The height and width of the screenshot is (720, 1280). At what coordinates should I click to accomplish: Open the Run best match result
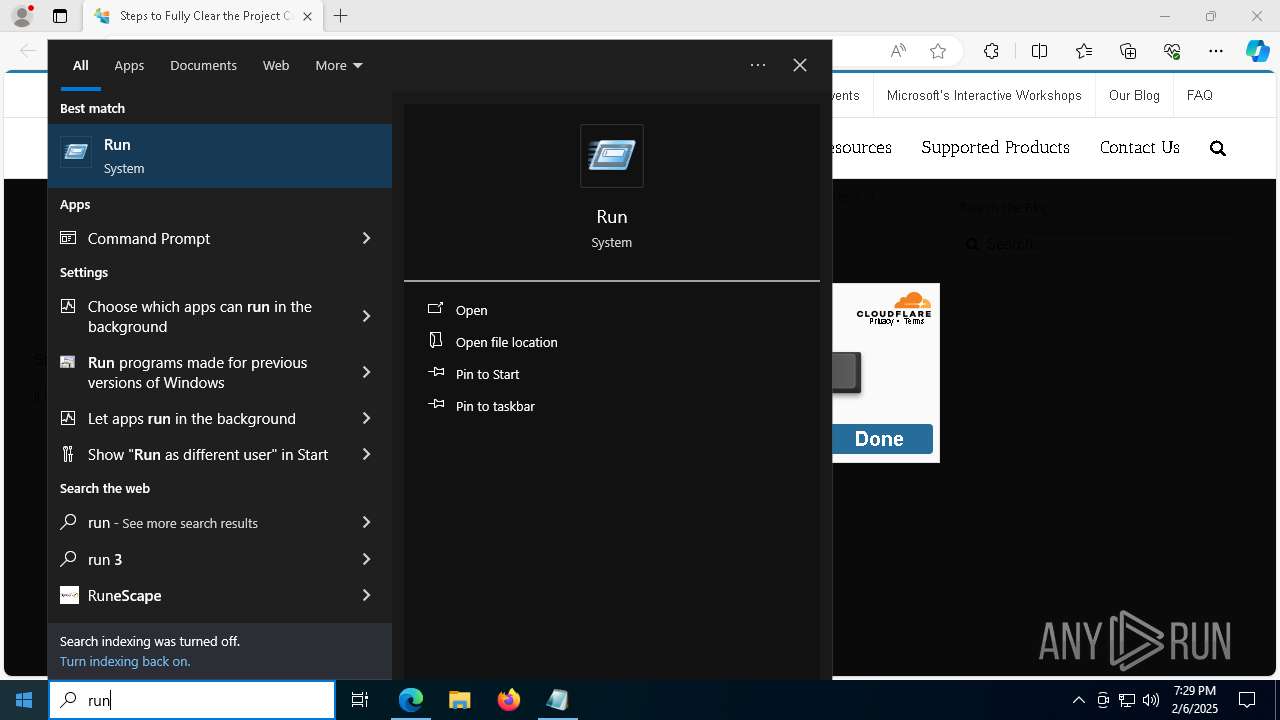220,156
